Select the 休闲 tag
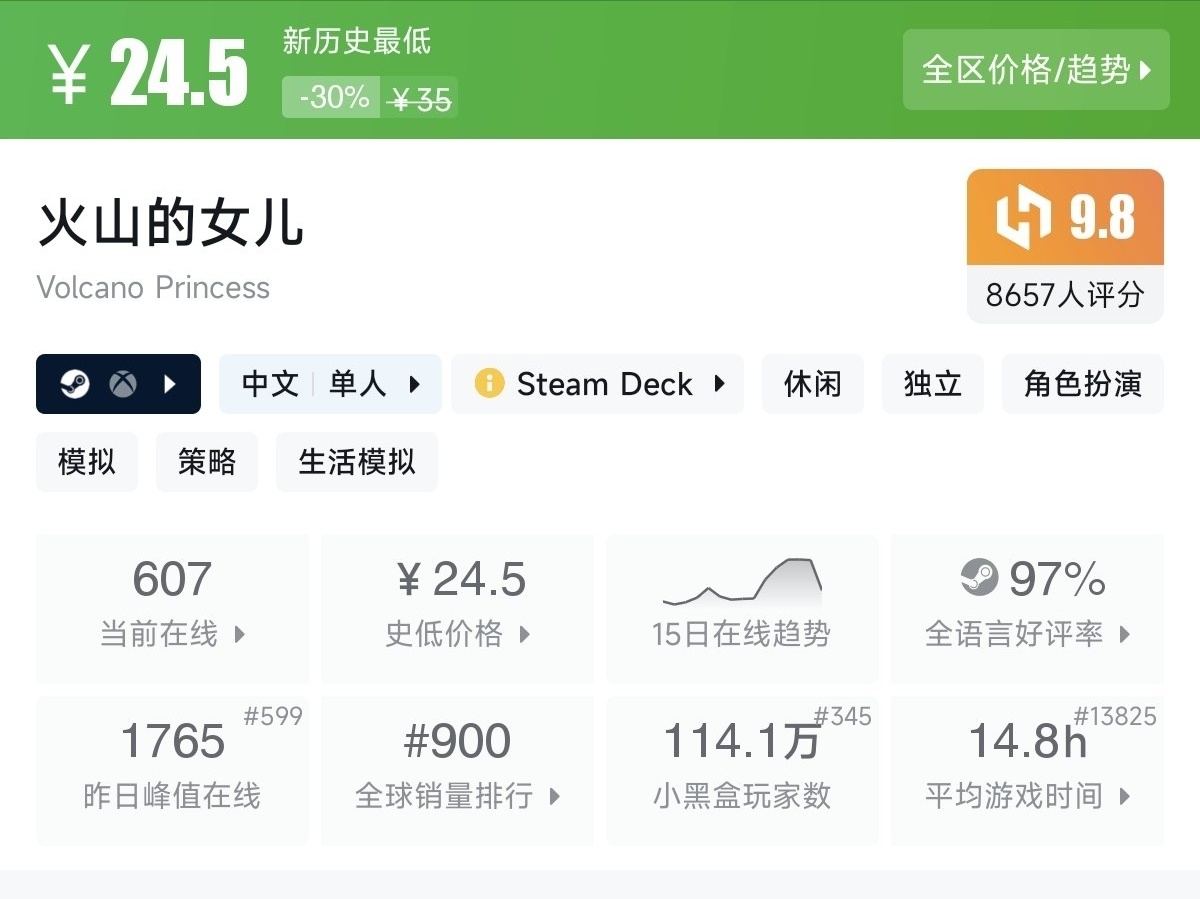 click(x=813, y=384)
